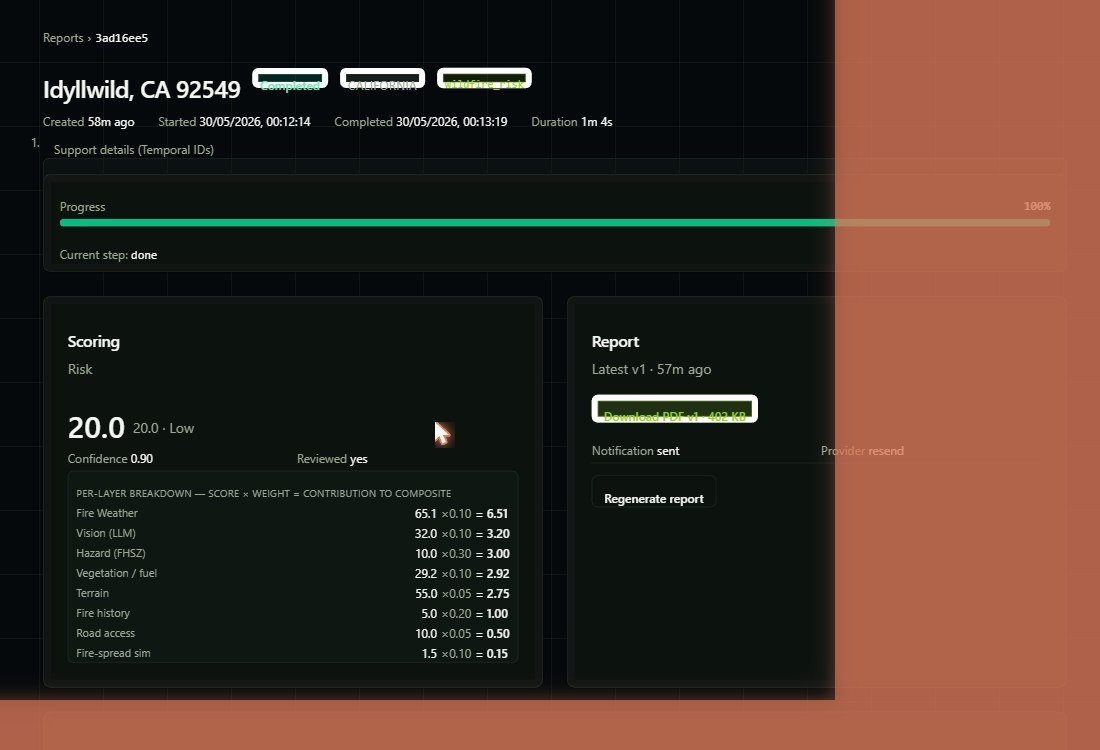Click the 3.00 Hazard contribution value
This screenshot has height=750, width=1100.
[x=498, y=554]
